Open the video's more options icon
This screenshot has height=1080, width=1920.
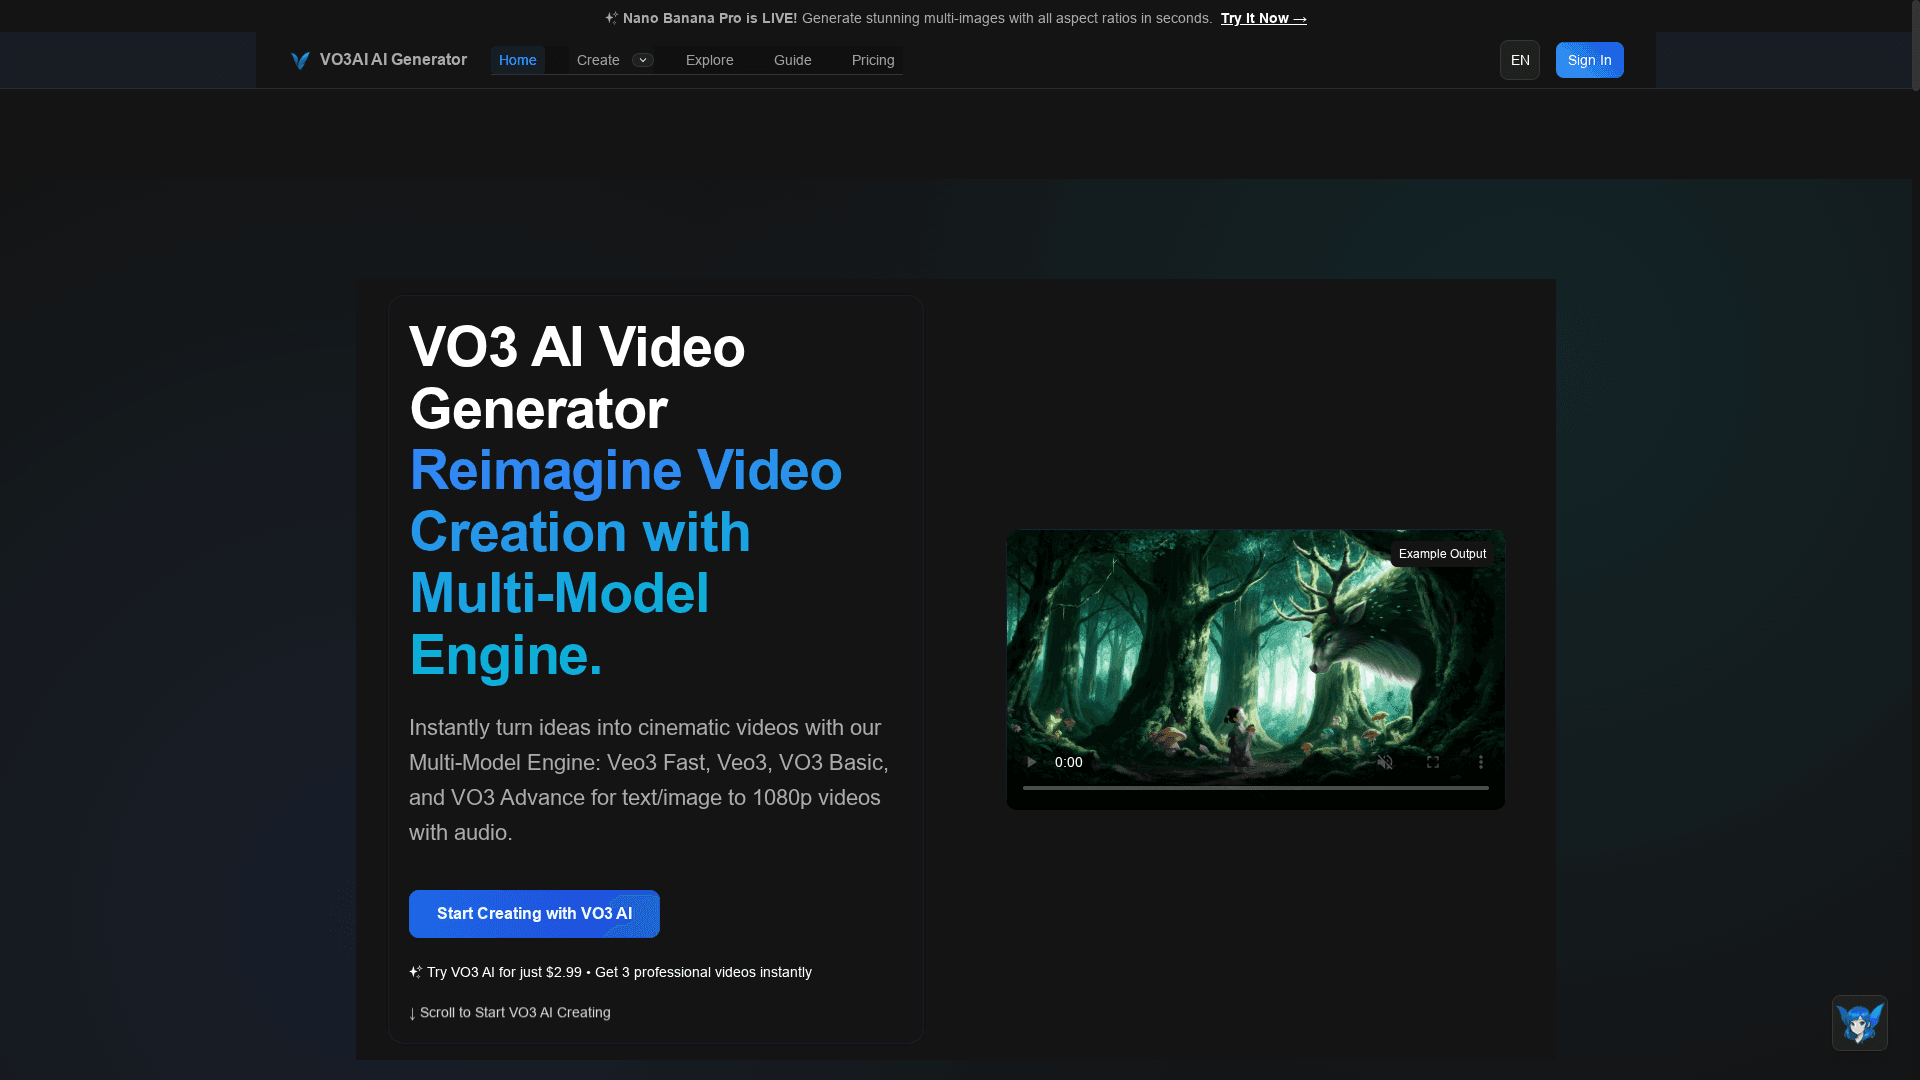[x=1482, y=762]
